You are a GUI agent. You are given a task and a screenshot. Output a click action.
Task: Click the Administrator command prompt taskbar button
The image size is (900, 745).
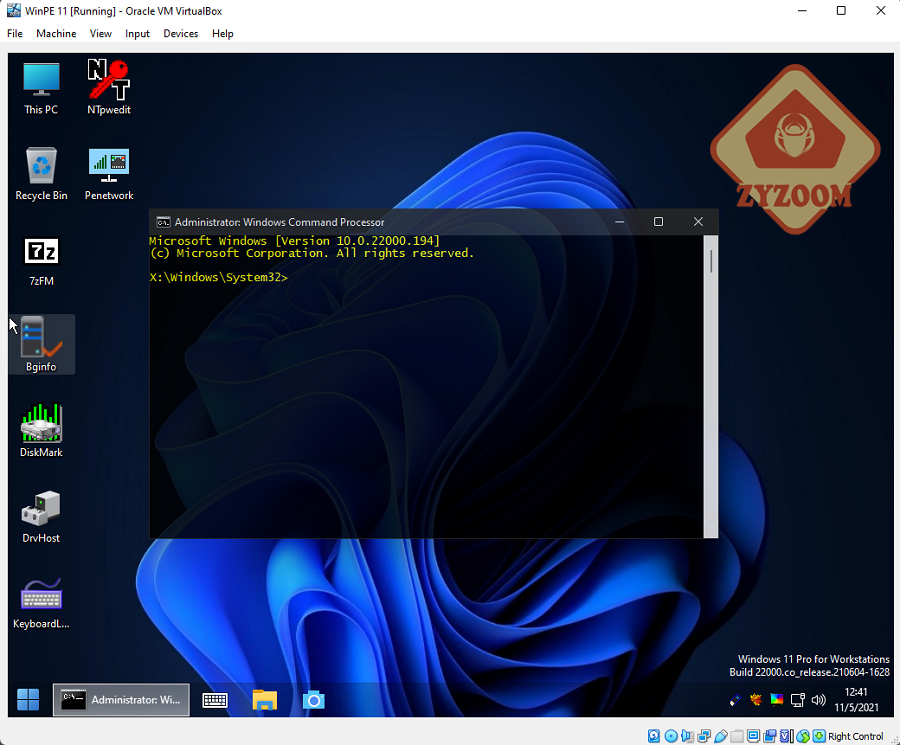pos(121,700)
